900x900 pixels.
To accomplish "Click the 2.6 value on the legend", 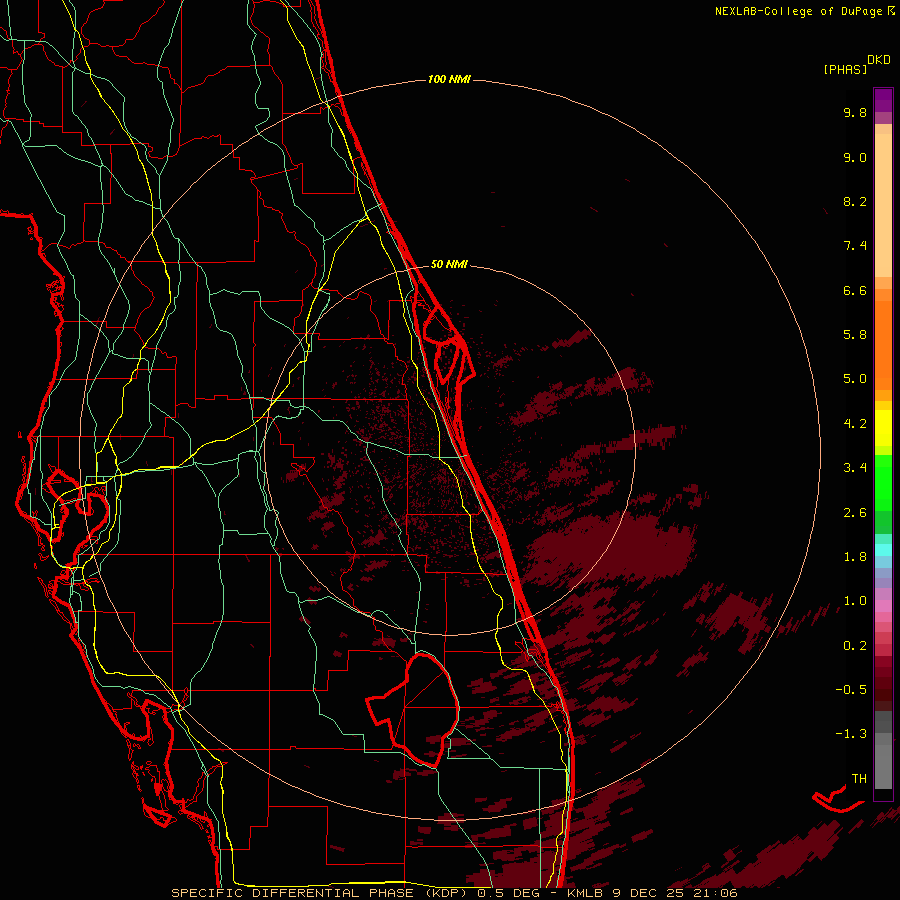I will point(855,512).
